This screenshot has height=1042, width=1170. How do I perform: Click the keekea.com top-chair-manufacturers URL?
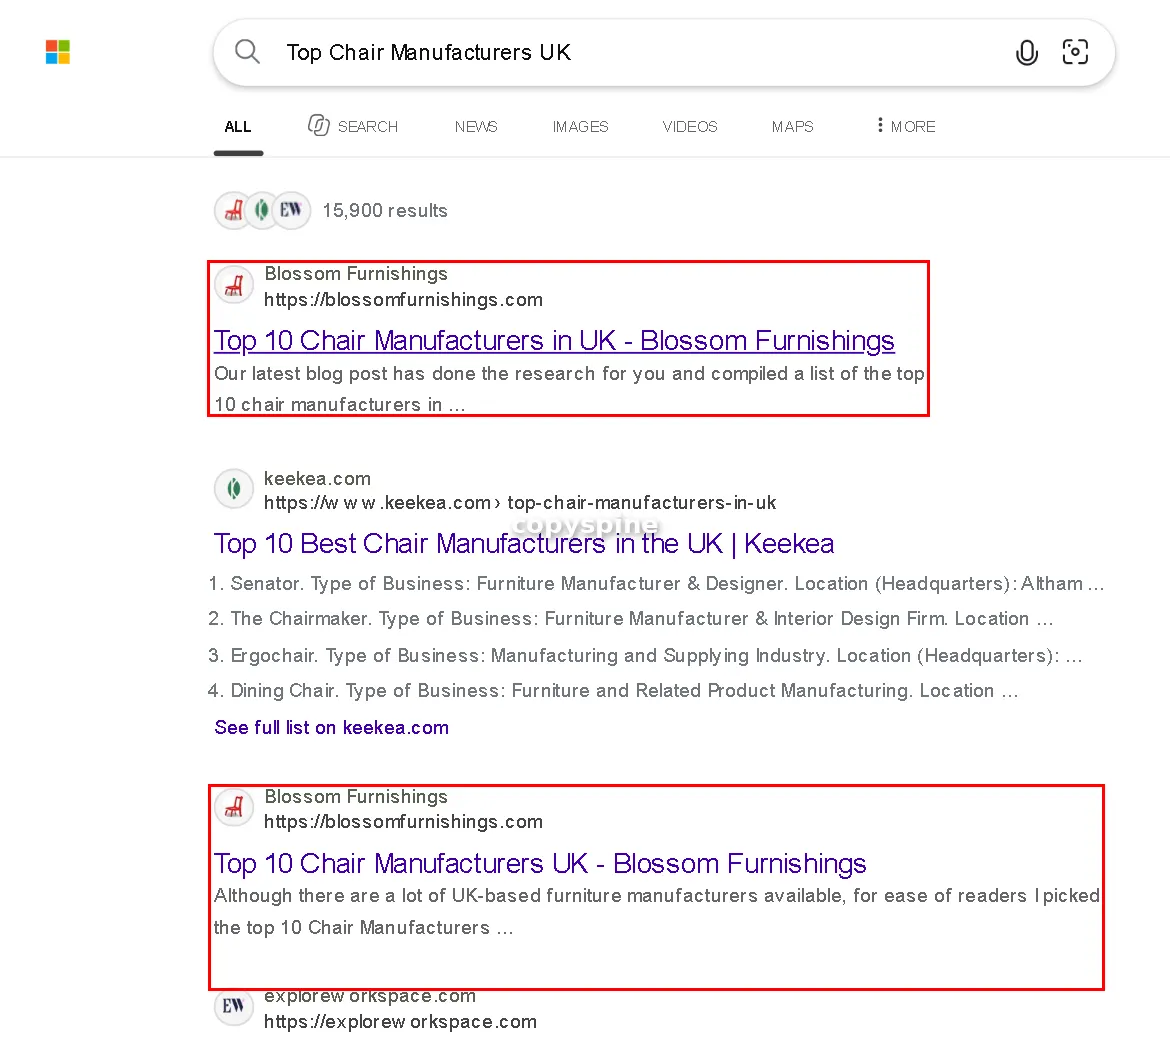tap(520, 503)
